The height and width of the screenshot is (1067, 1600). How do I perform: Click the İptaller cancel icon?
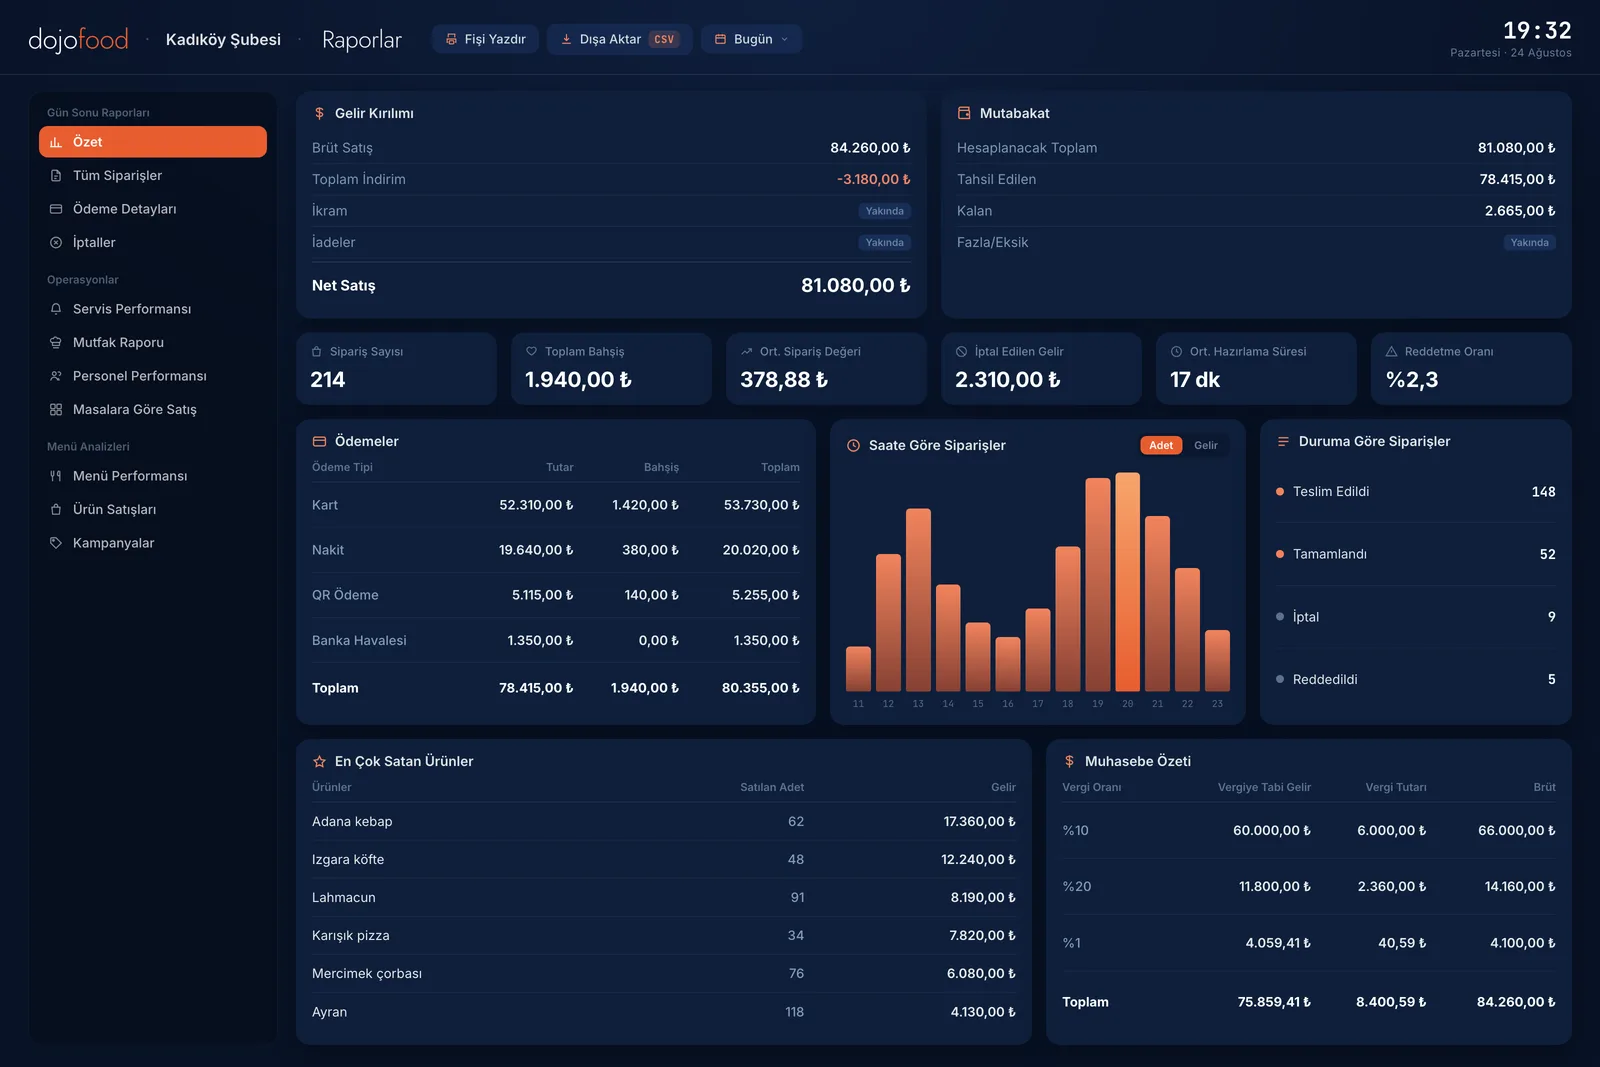[x=56, y=242]
